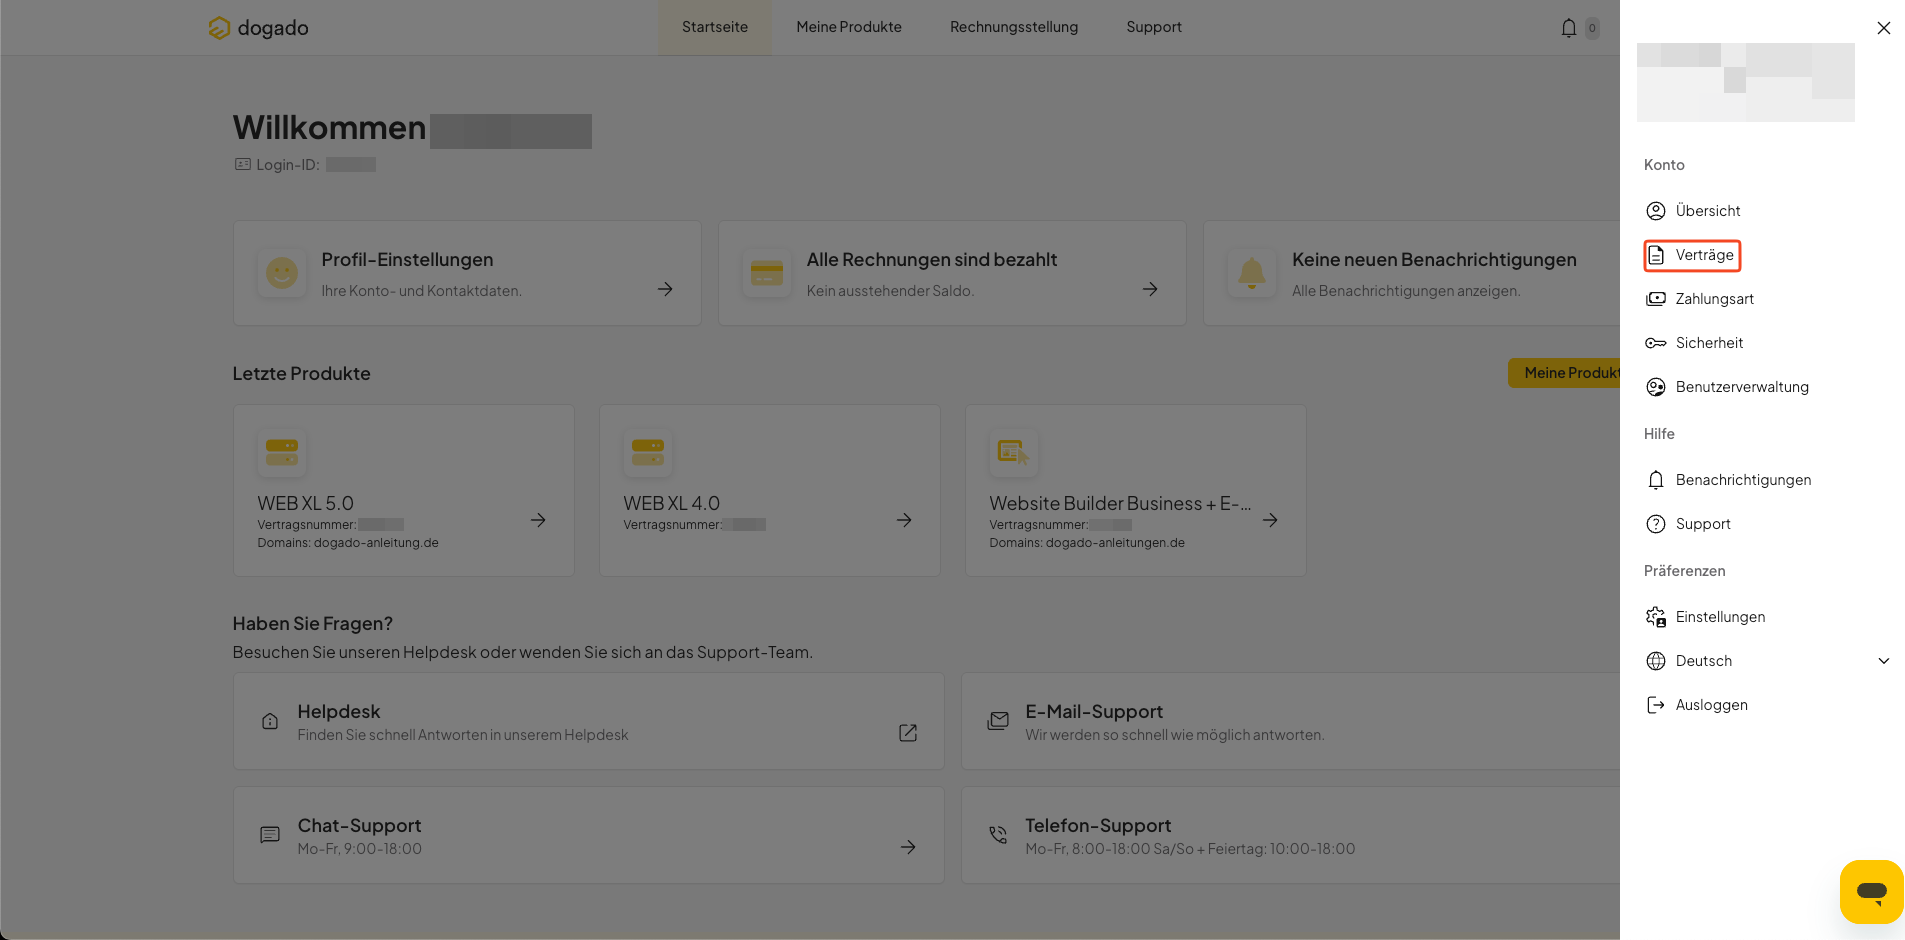Click Profil-Einstellungen card arrow
This screenshot has width=1905, height=940.
click(665, 289)
